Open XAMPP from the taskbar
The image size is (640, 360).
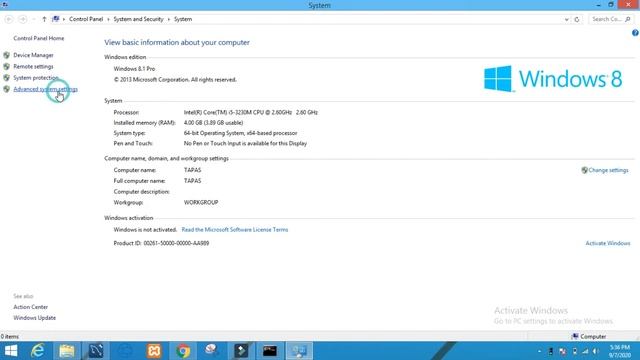coord(154,351)
